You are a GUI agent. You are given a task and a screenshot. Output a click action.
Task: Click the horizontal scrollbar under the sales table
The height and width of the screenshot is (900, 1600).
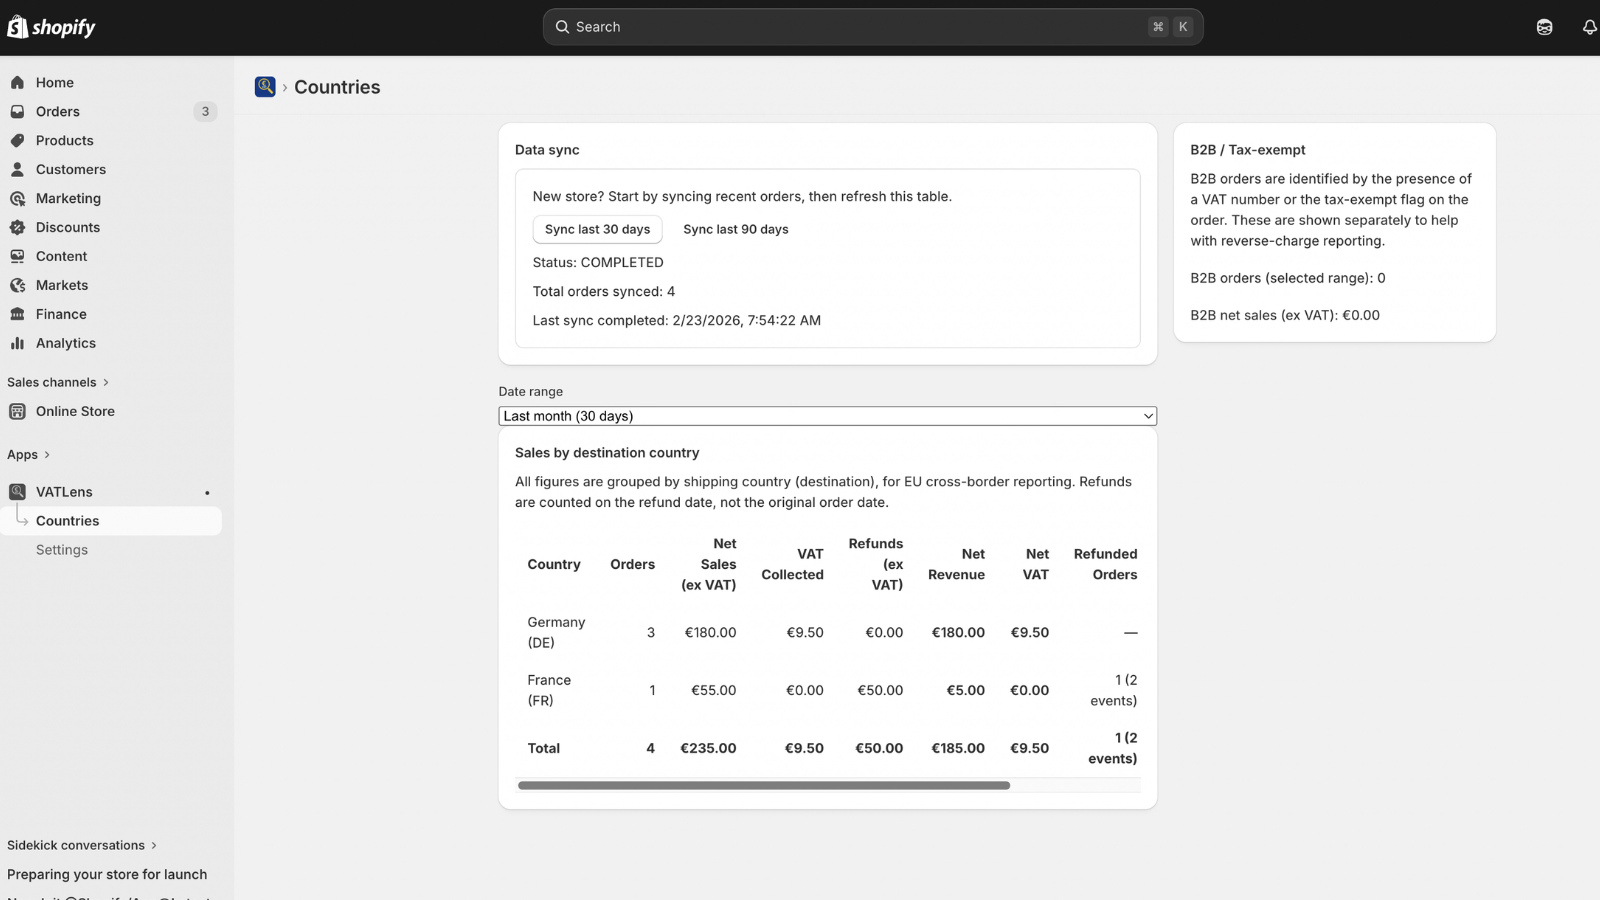[763, 786]
